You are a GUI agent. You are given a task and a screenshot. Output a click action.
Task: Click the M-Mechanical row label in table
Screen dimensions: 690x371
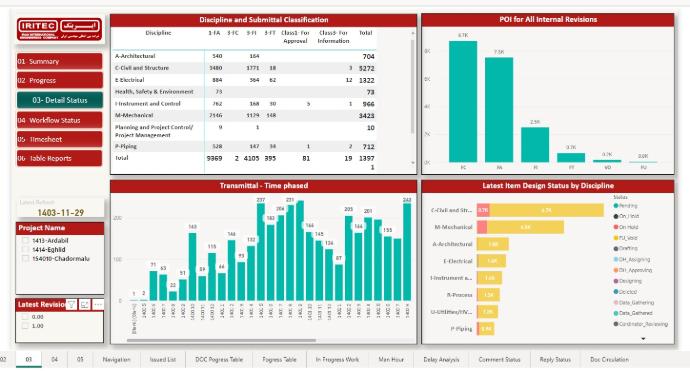click(134, 115)
